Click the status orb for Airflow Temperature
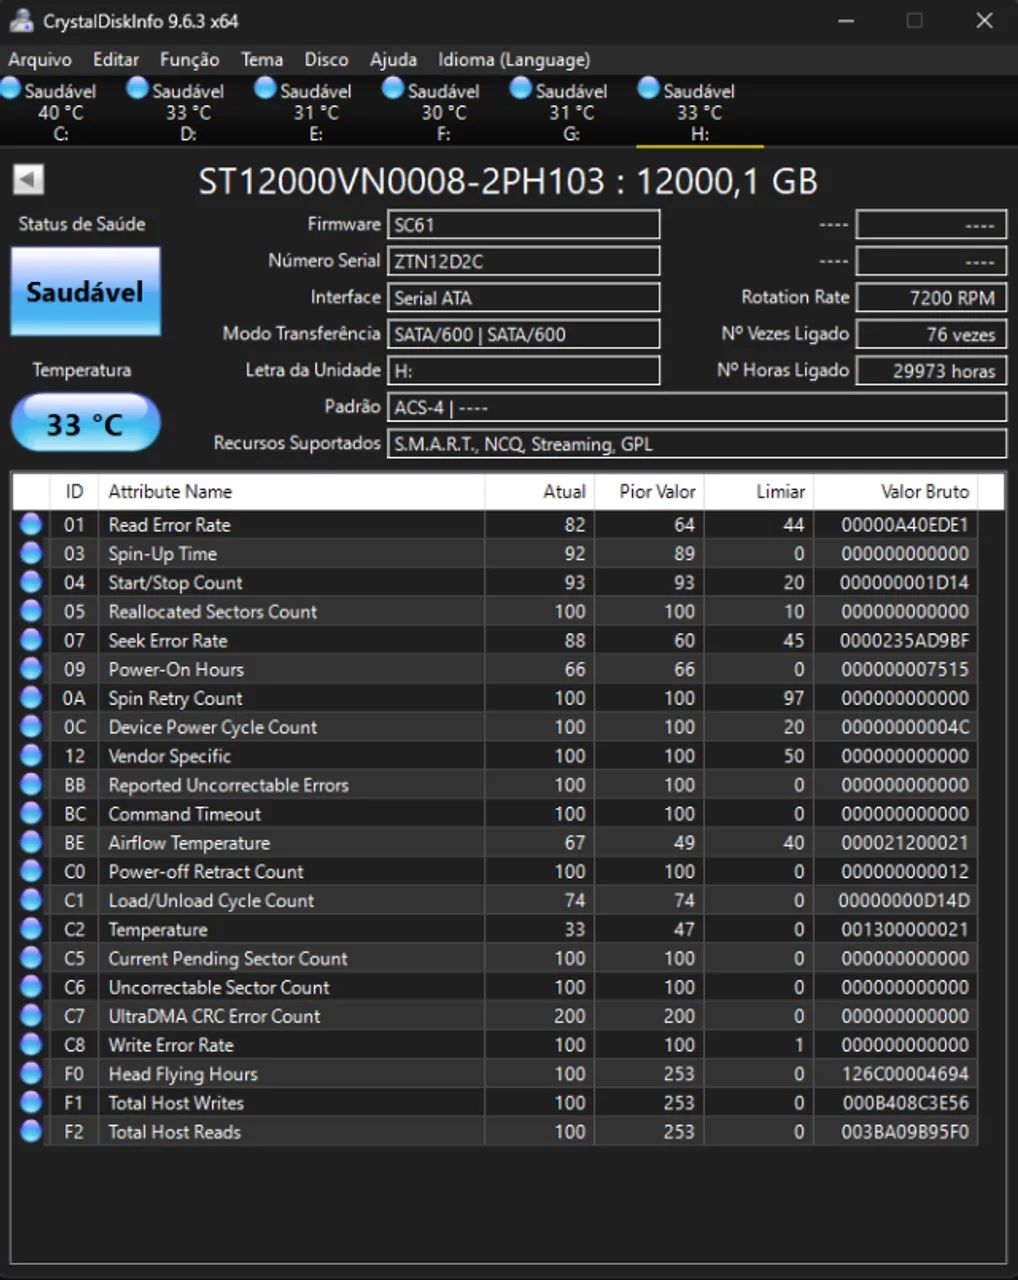1018x1280 pixels. tap(31, 843)
